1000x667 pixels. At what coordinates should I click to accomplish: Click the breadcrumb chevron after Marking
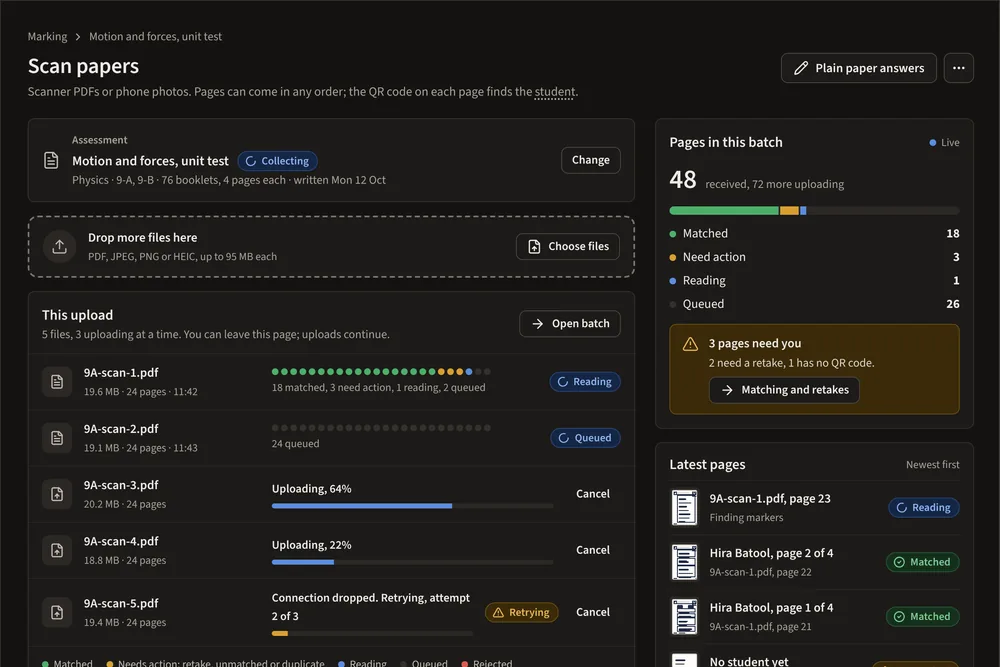tap(78, 37)
